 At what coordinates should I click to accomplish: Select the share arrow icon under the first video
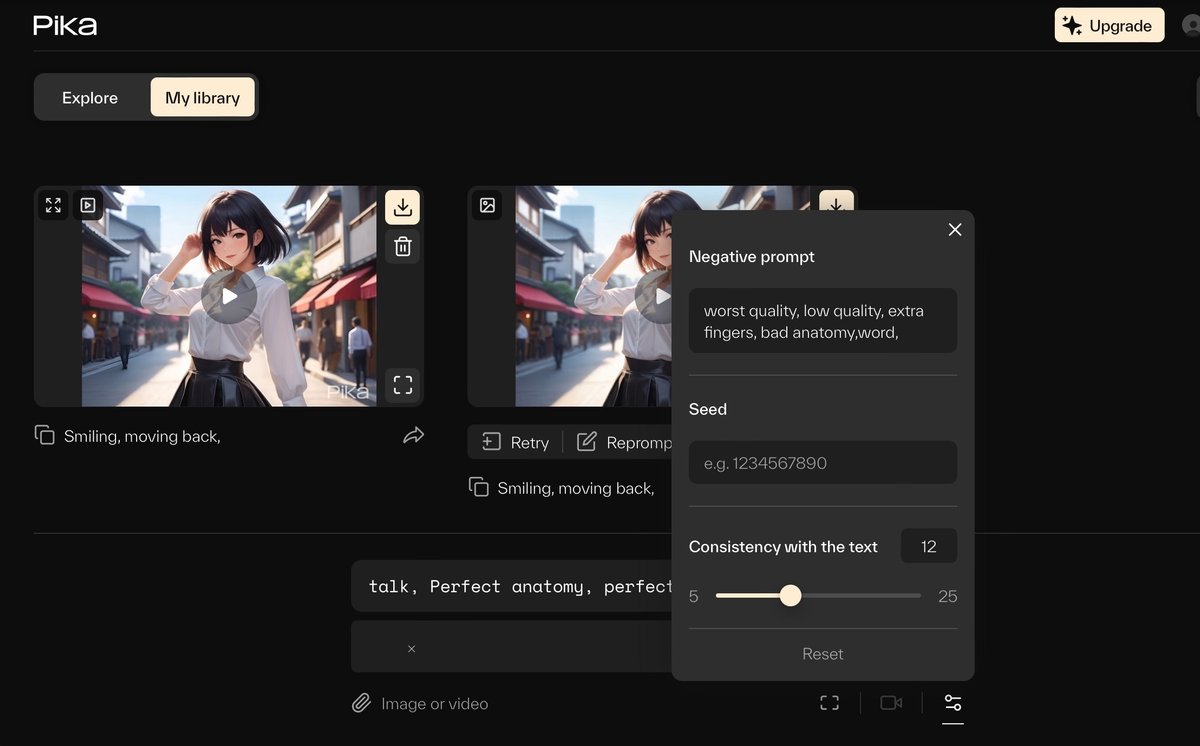(414, 435)
